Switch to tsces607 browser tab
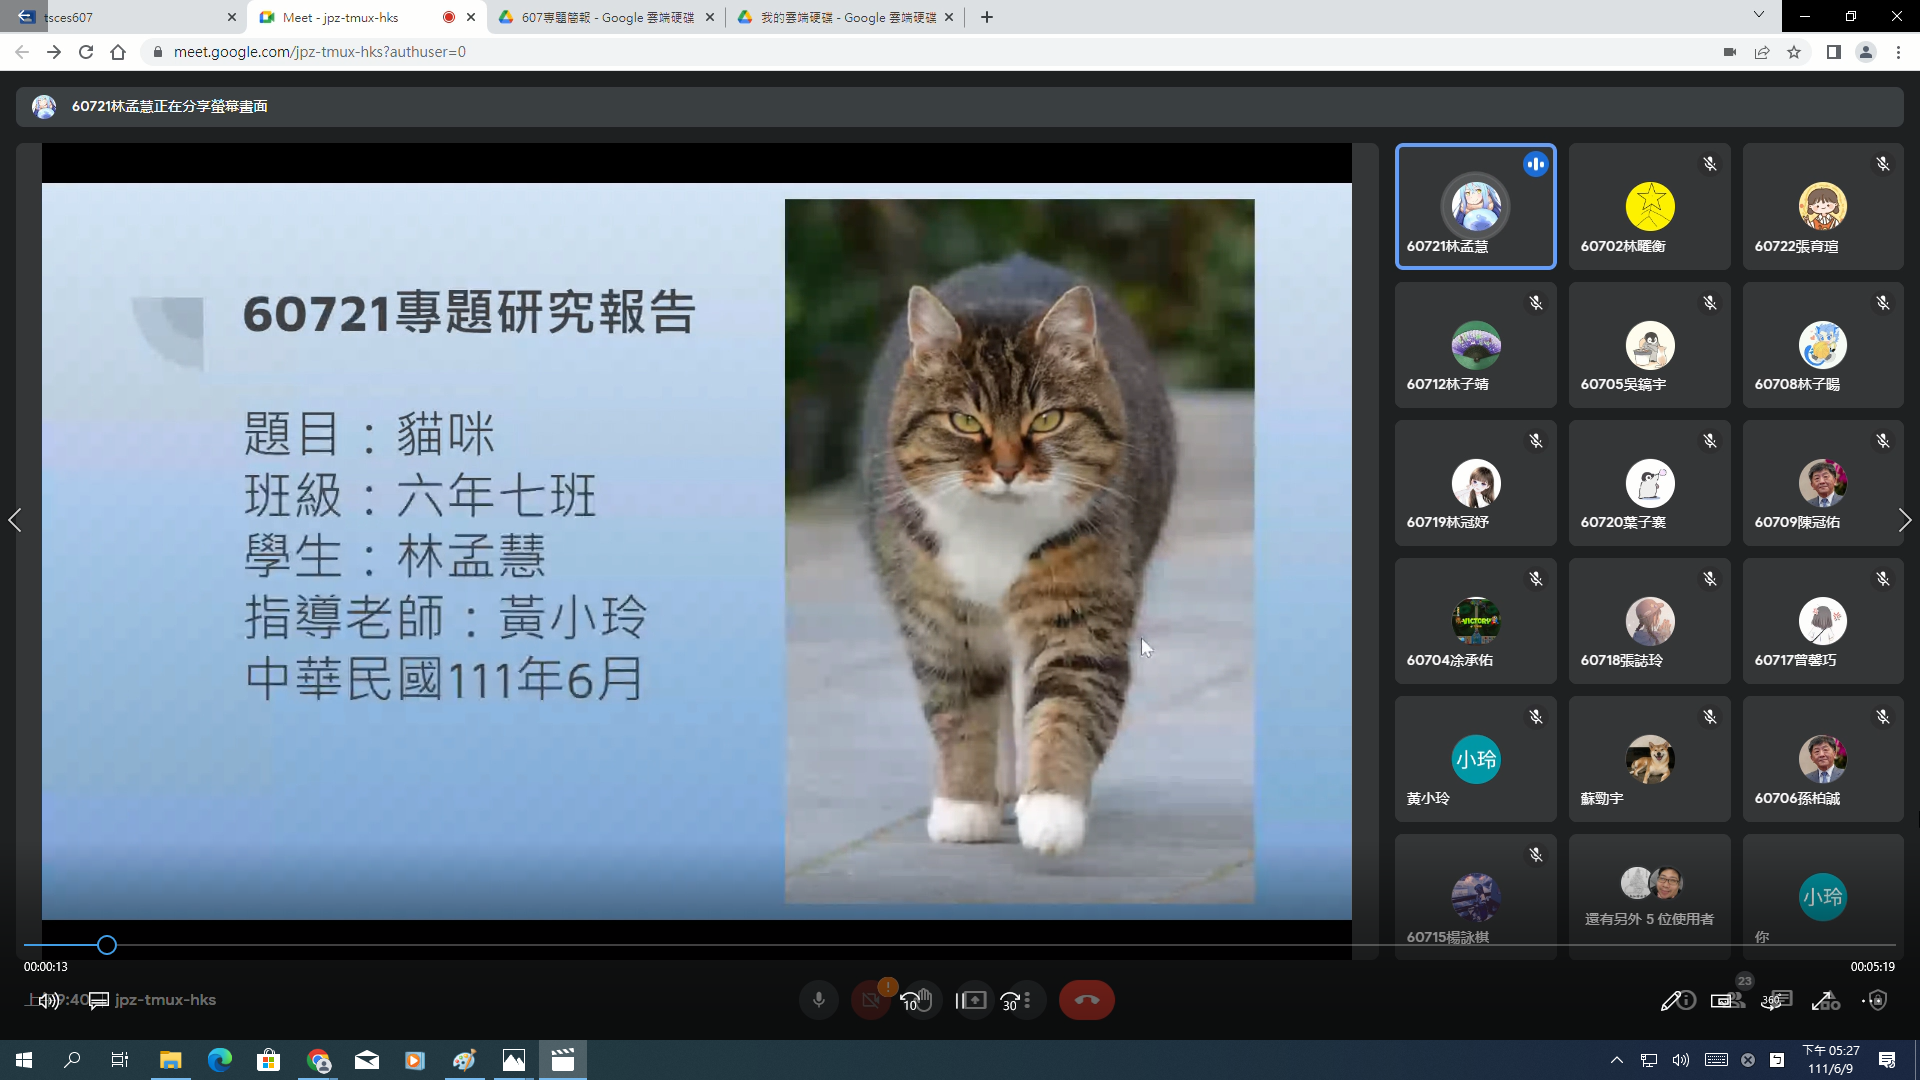The height and width of the screenshot is (1080, 1920). [120, 17]
